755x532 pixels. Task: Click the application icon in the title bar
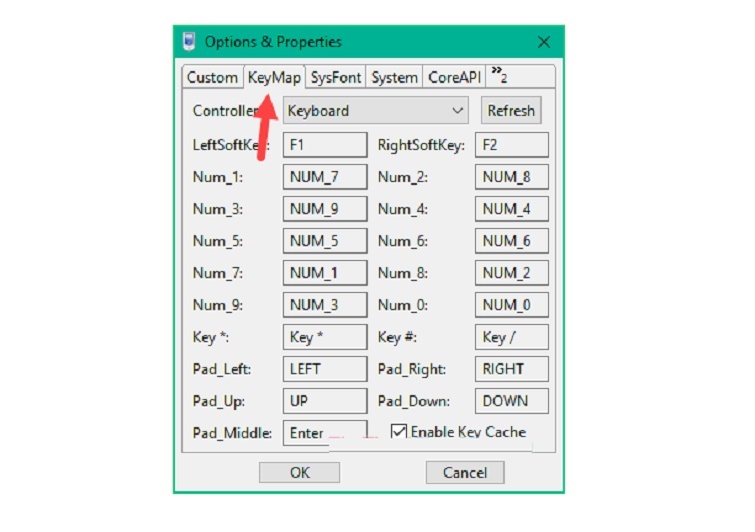188,42
